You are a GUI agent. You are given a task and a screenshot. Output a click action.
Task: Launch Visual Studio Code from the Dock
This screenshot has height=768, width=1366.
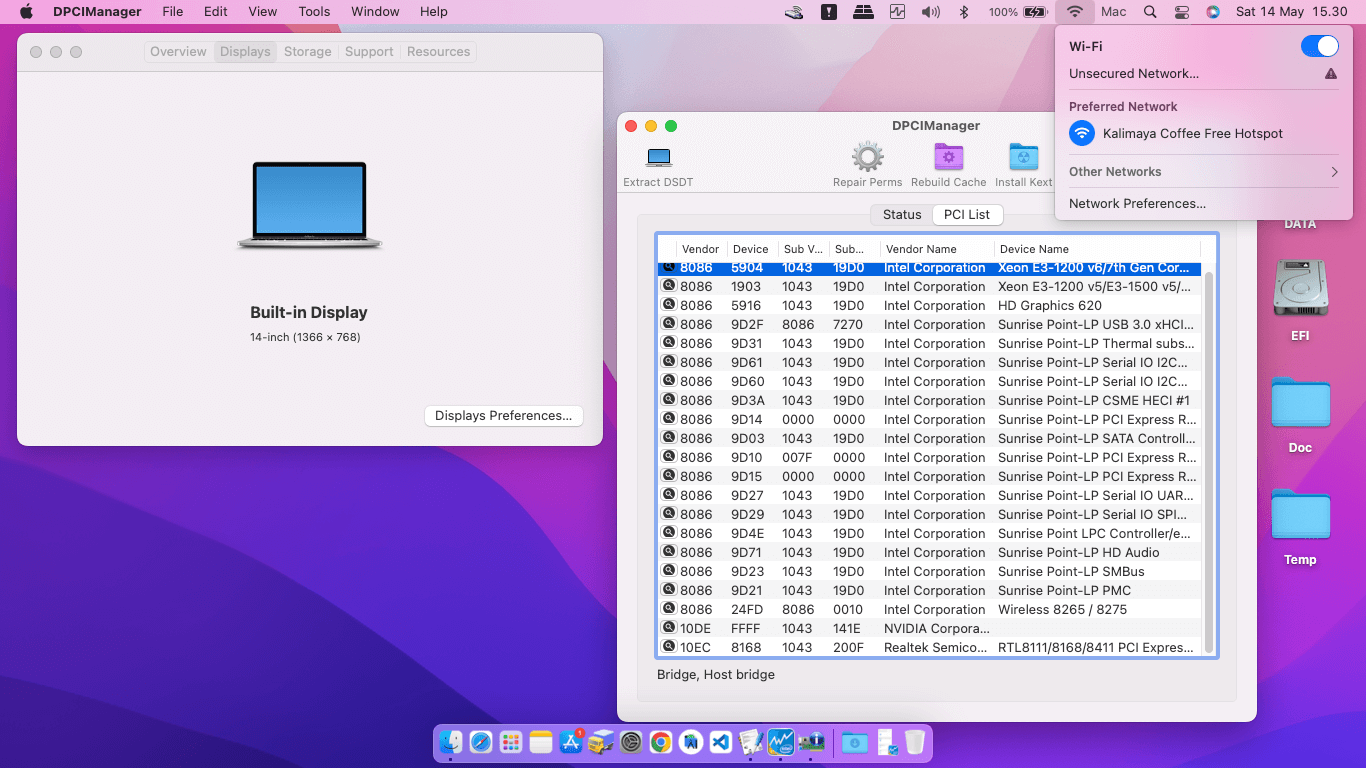pos(720,742)
